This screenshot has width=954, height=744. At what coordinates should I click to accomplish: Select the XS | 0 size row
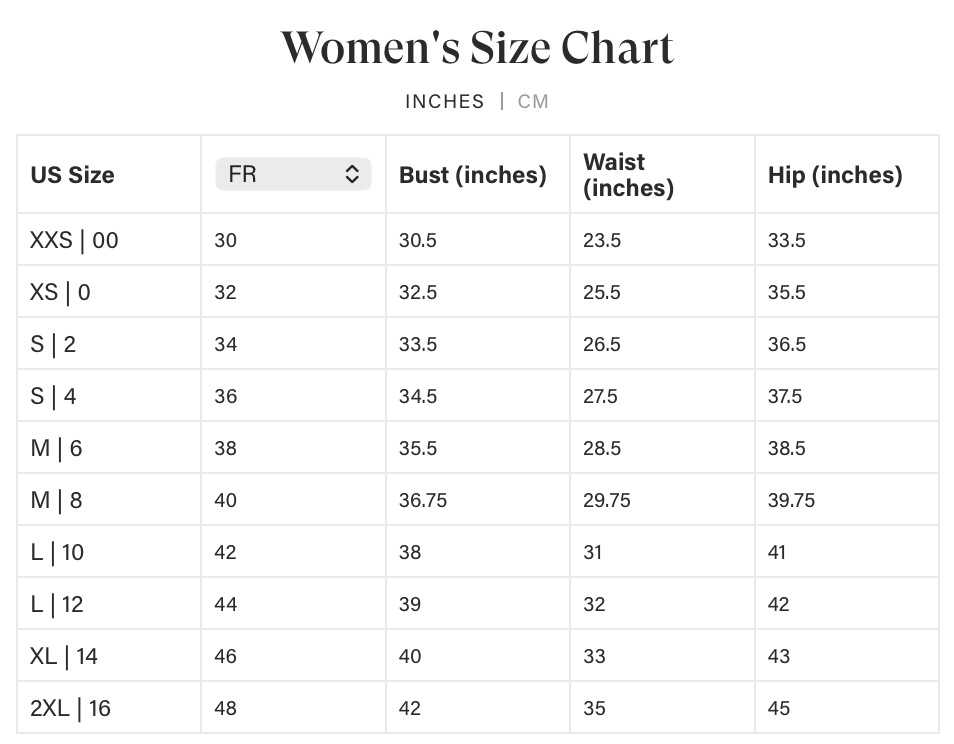point(60,292)
